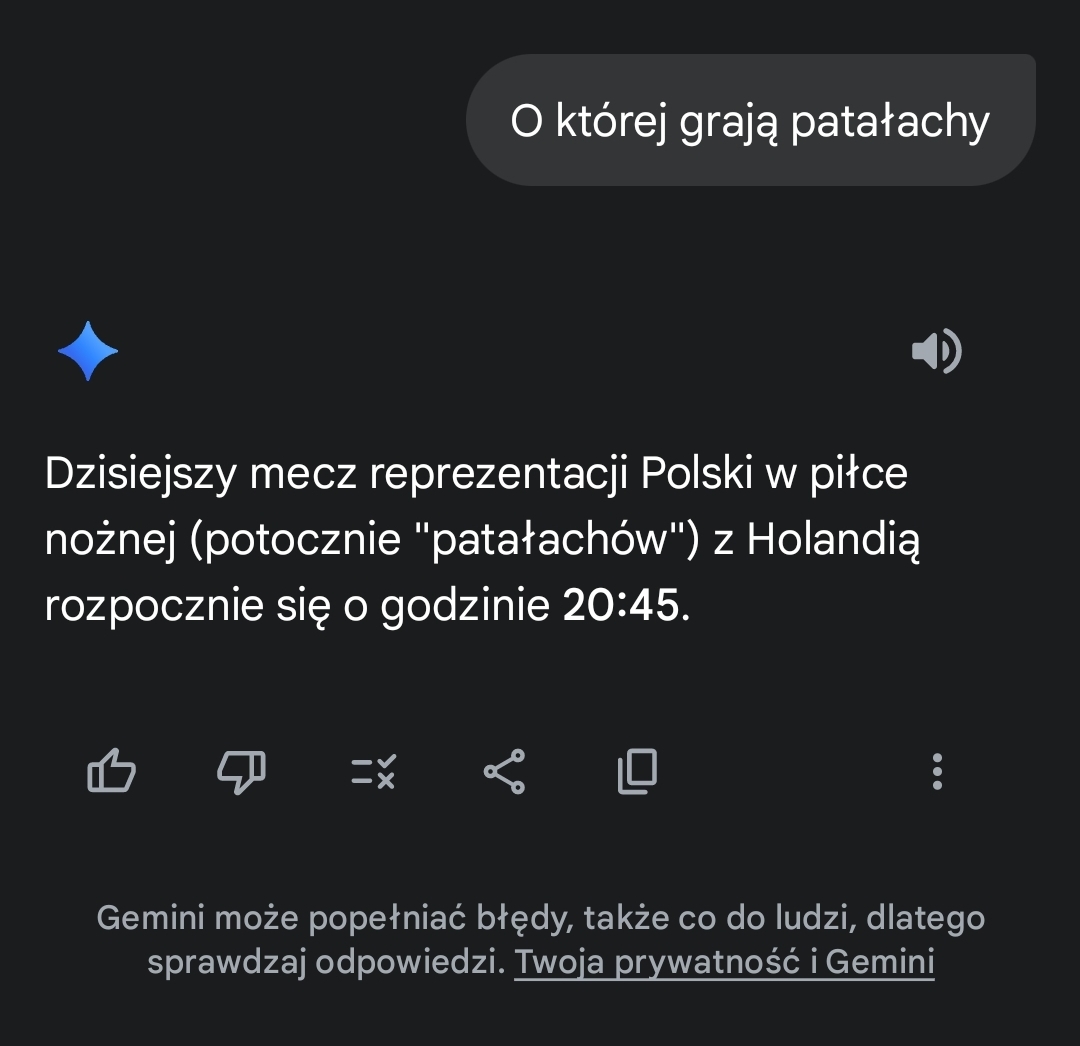Open the modify response options icon

[x=373, y=771]
